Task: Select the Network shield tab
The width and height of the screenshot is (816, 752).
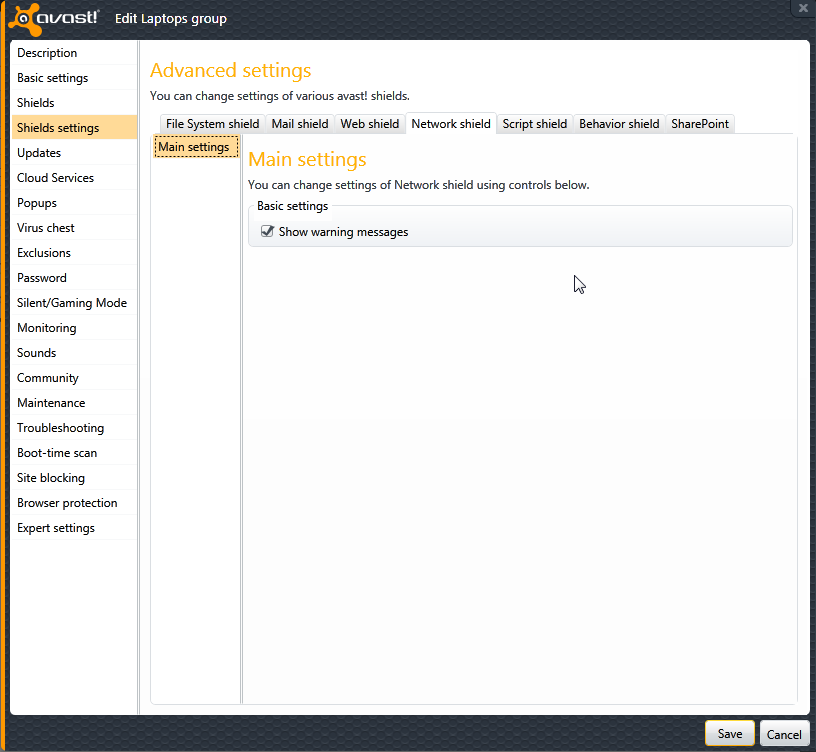Action: (451, 124)
